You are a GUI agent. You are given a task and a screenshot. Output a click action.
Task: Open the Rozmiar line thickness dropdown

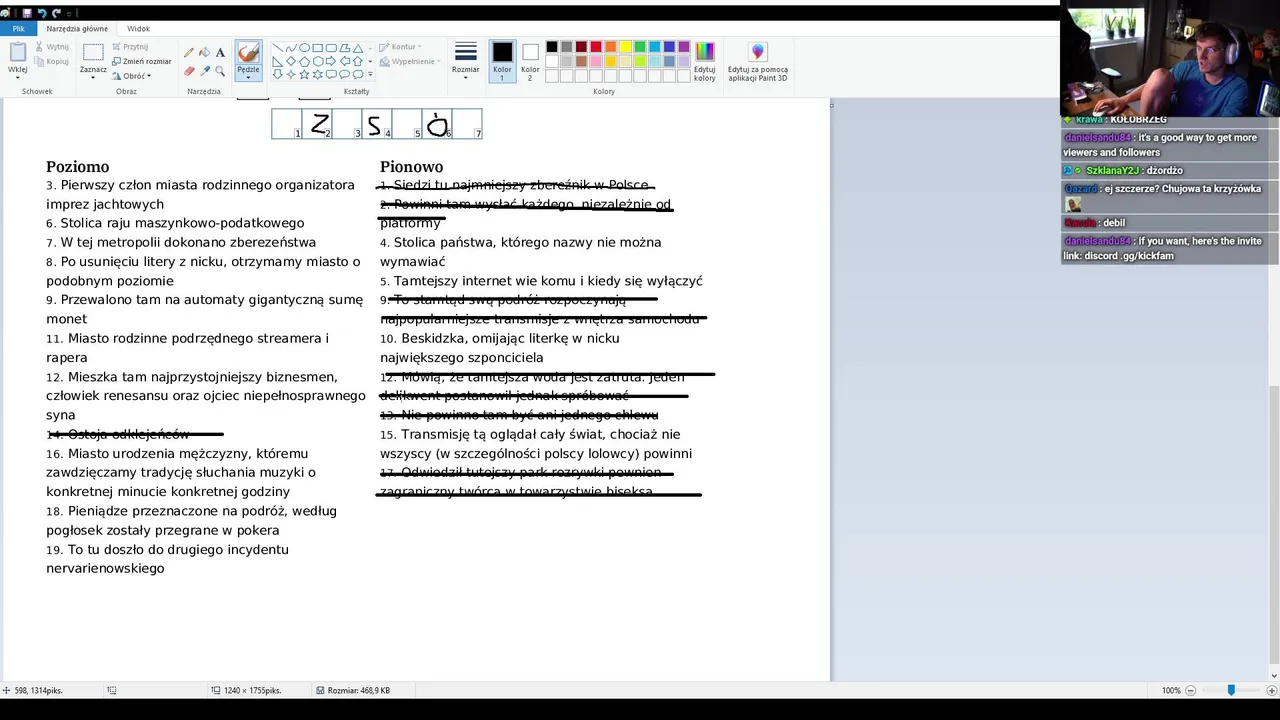(466, 62)
